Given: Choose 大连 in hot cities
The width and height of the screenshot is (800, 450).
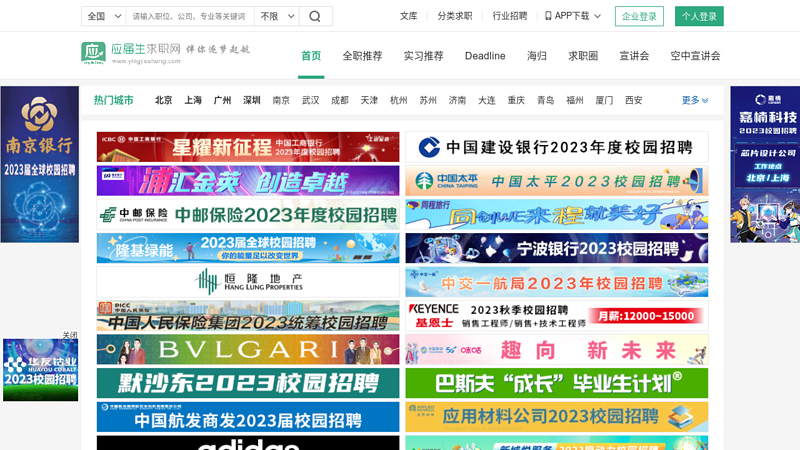Looking at the screenshot, I should pos(487,100).
